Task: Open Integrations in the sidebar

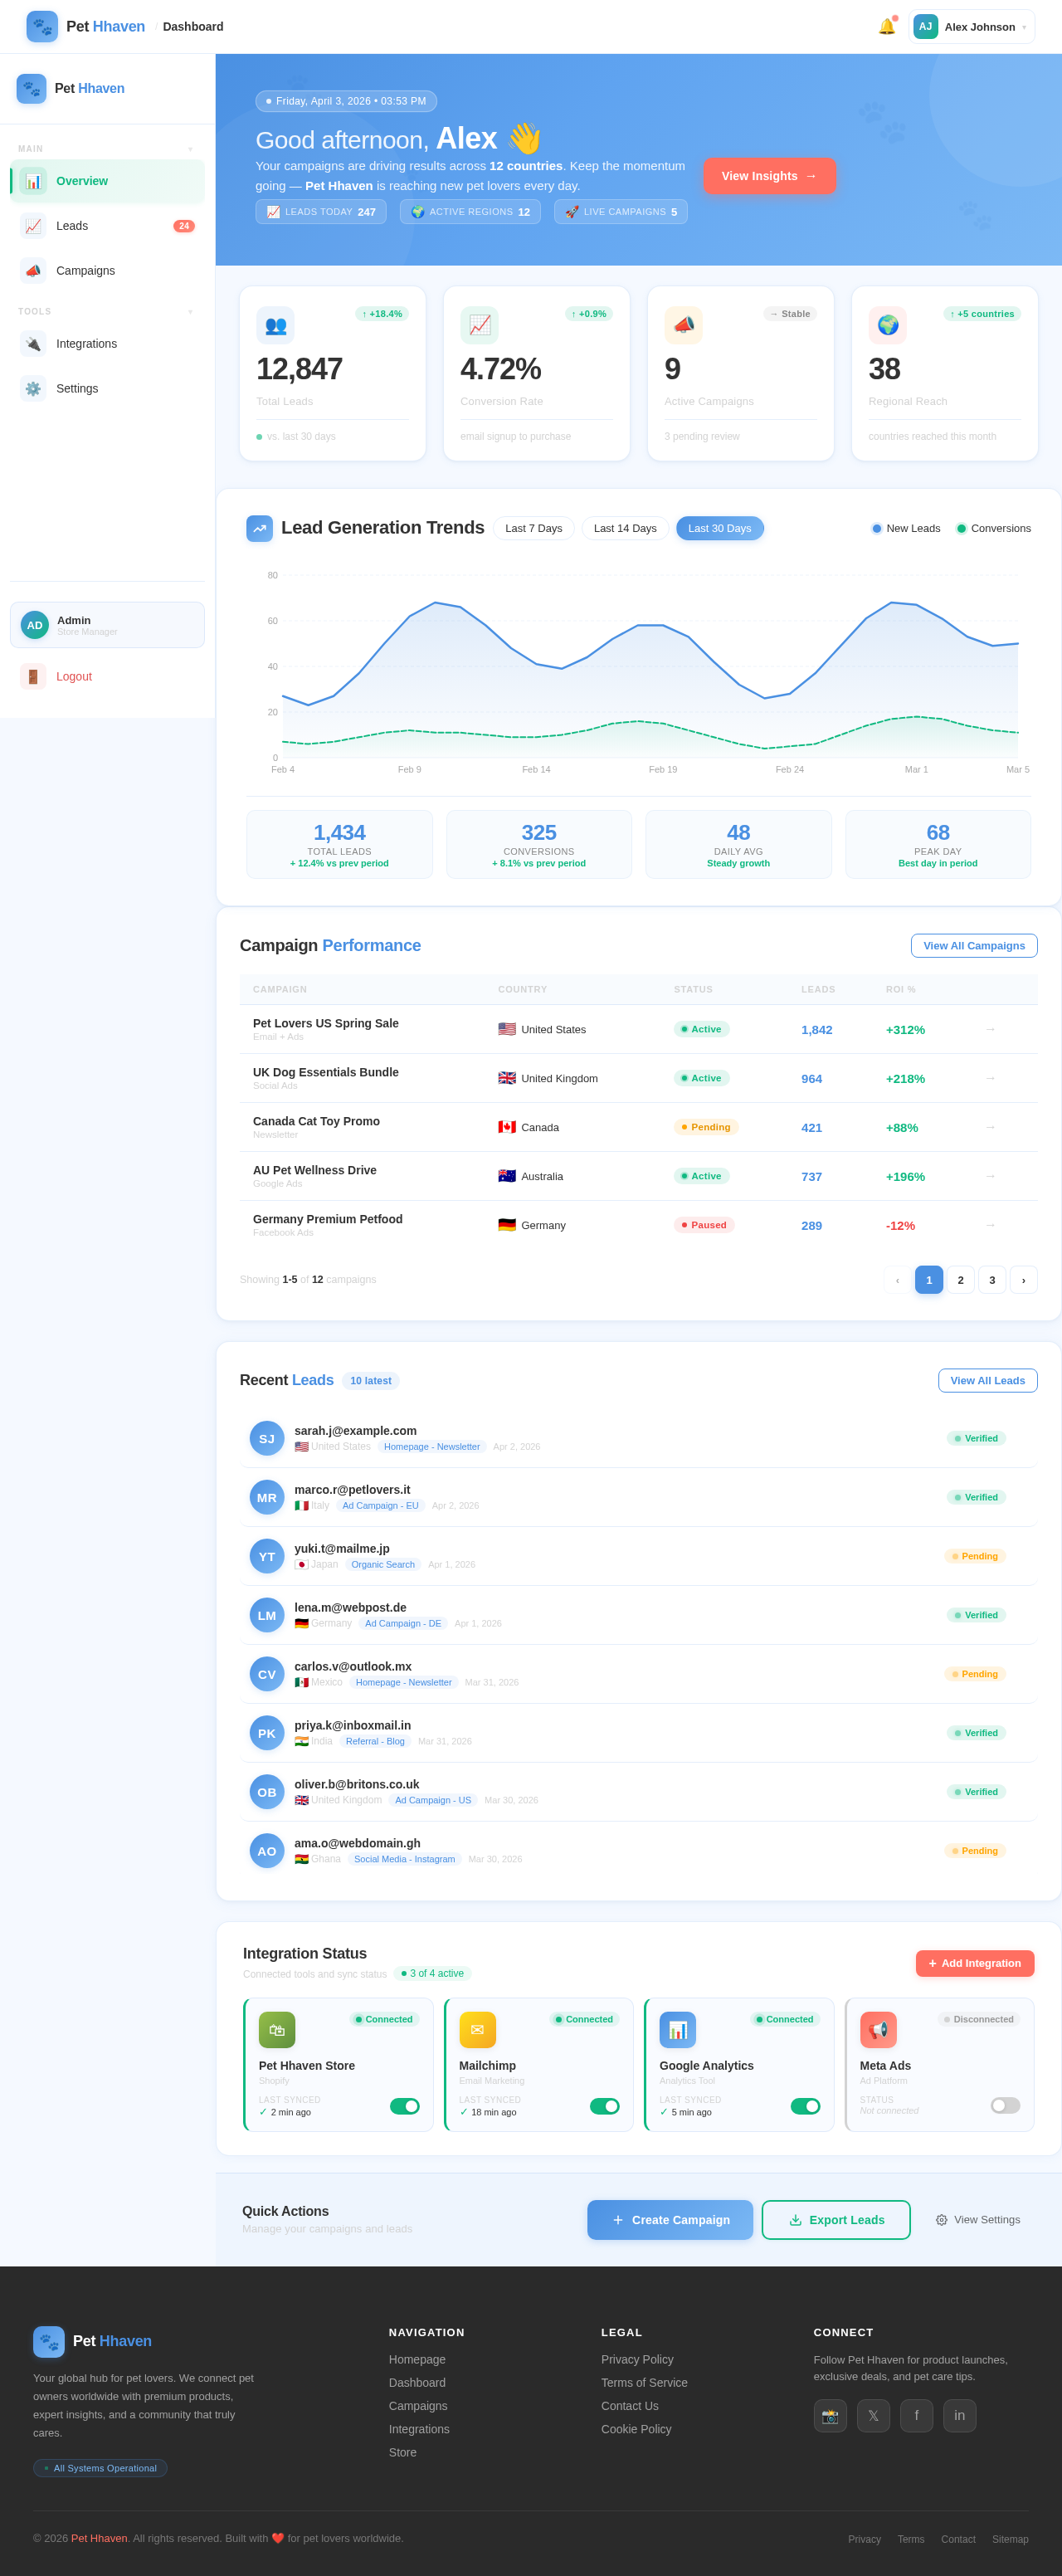Action: (x=107, y=344)
